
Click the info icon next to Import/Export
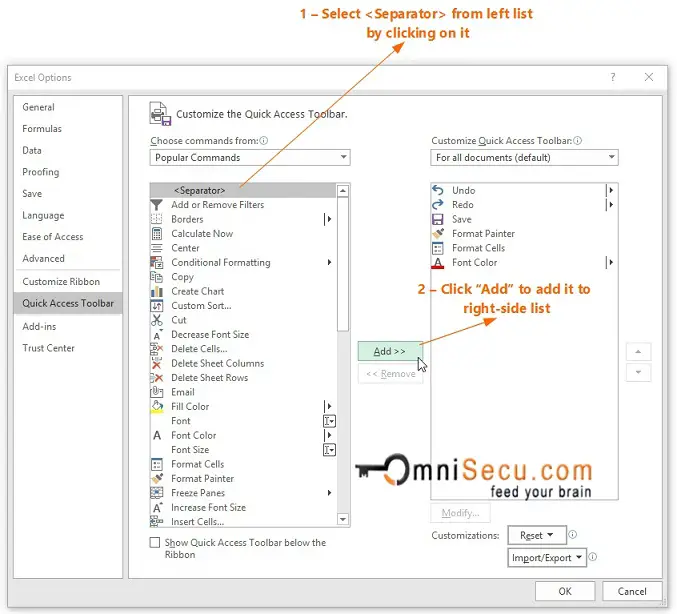pyautogui.click(x=593, y=557)
